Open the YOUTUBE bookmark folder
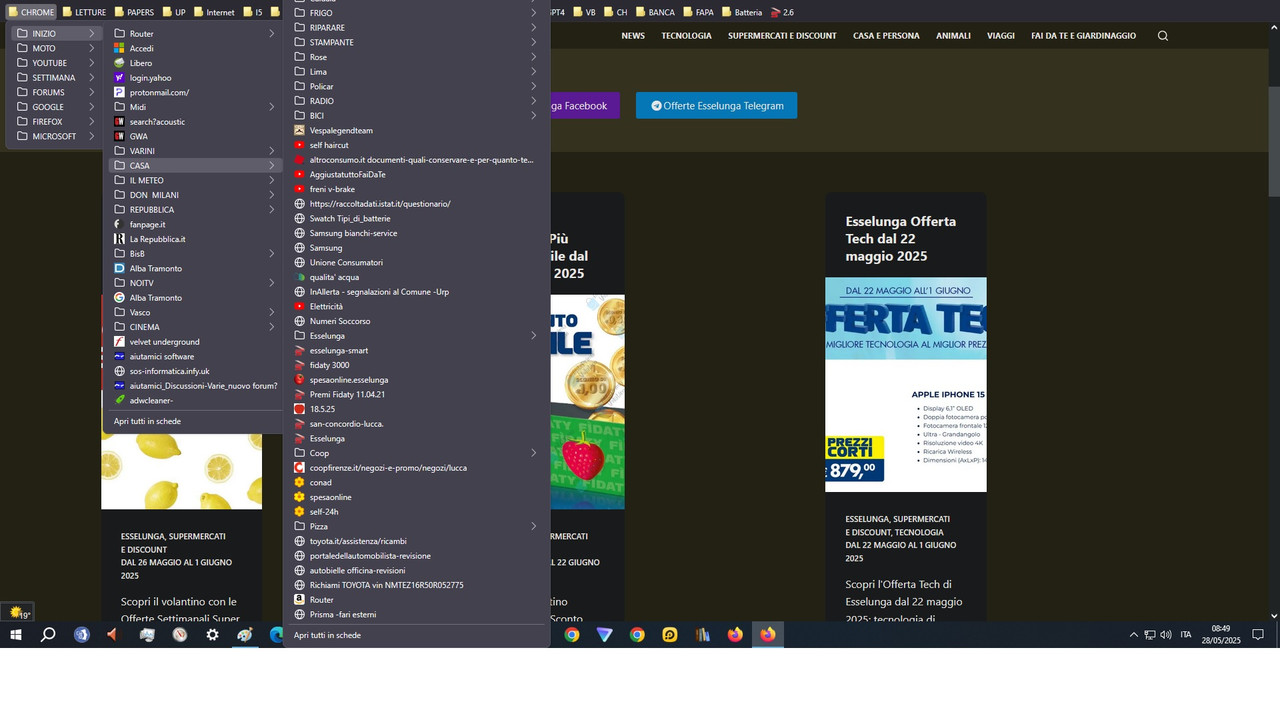The image size is (1280, 720). click(x=56, y=63)
